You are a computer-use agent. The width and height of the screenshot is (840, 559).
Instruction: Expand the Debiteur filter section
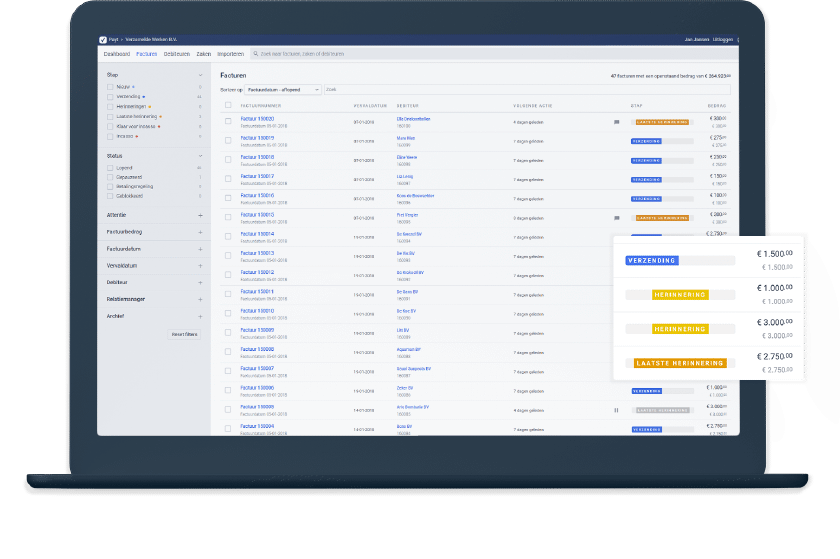coord(200,282)
